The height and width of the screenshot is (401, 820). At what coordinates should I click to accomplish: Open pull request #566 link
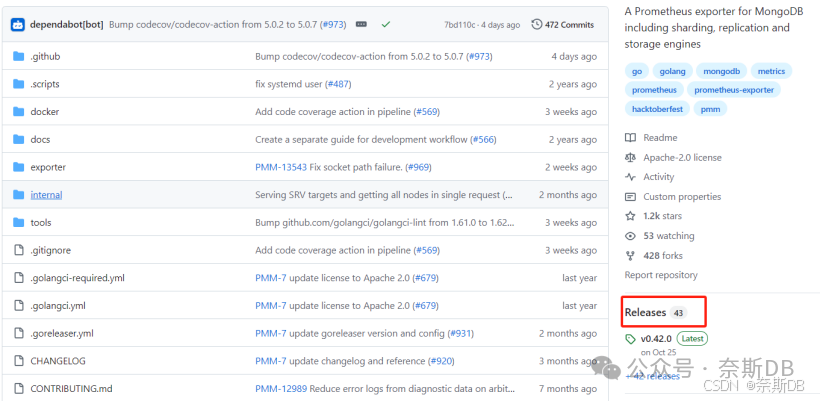tap(483, 140)
